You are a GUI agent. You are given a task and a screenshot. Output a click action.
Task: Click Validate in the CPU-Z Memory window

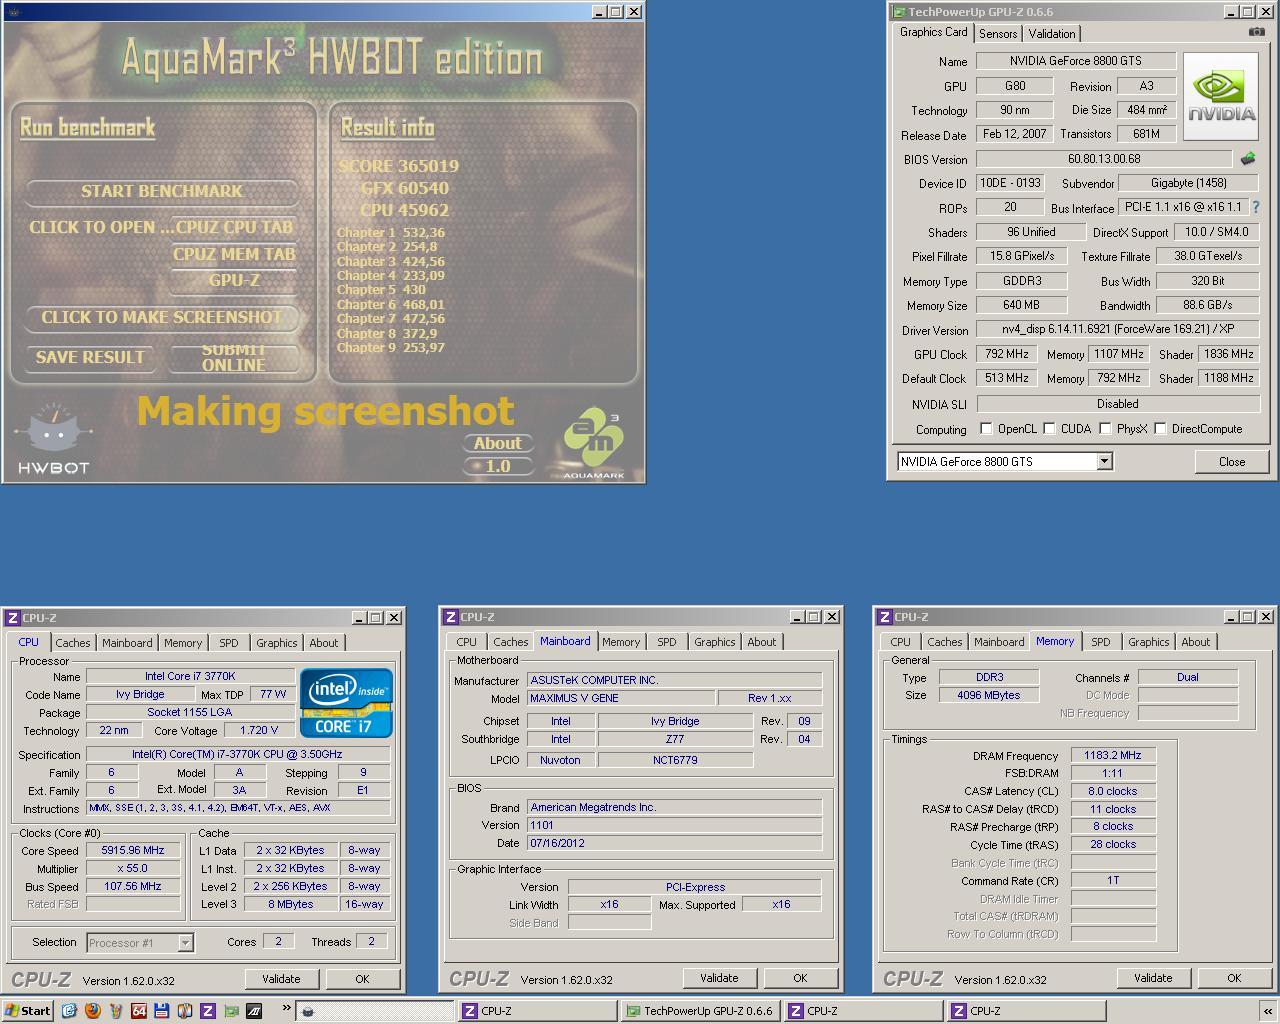[x=1153, y=978]
